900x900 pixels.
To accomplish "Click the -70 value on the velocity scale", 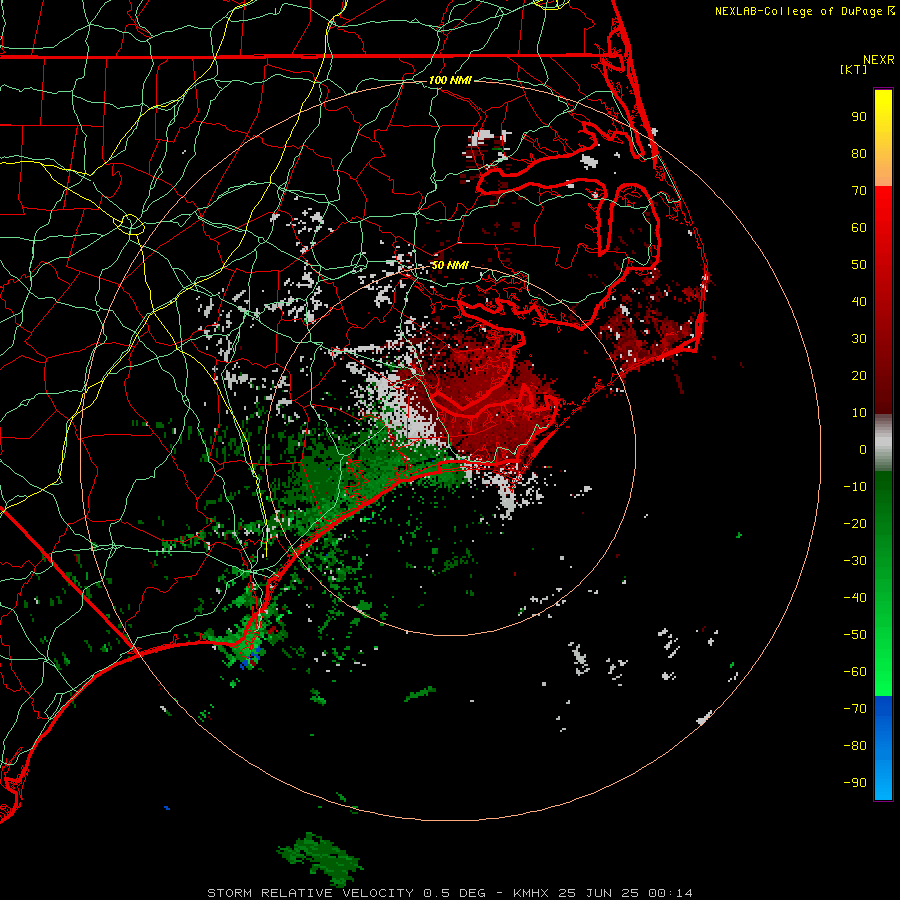I will (855, 709).
